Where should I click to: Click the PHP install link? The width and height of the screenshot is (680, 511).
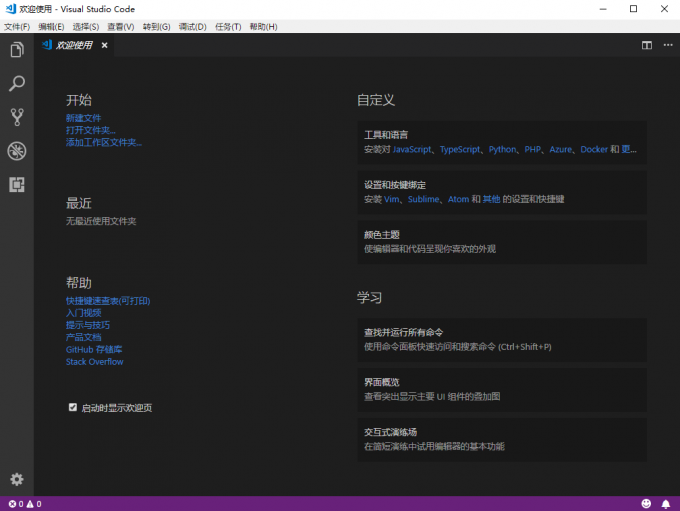coord(533,149)
